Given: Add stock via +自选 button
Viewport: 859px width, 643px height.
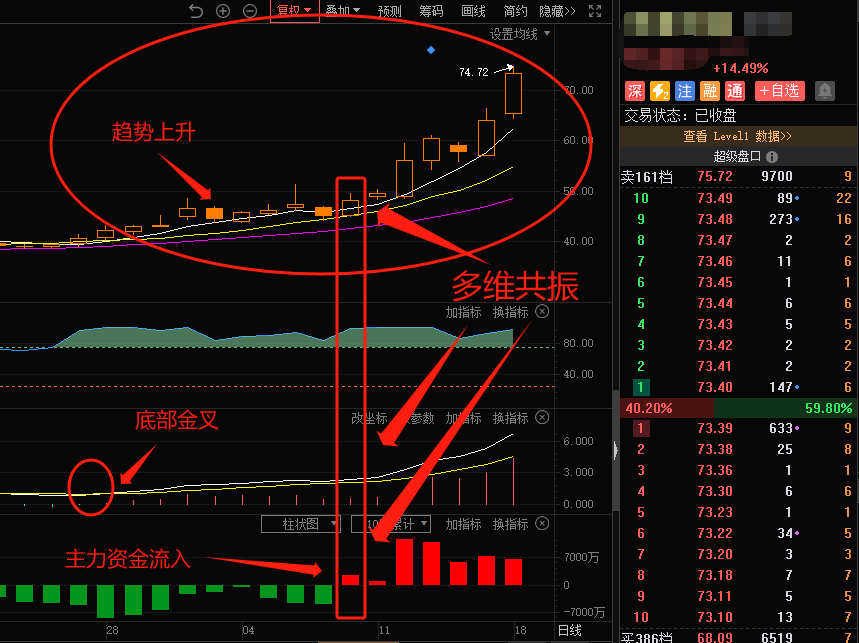Looking at the screenshot, I should tap(780, 90).
